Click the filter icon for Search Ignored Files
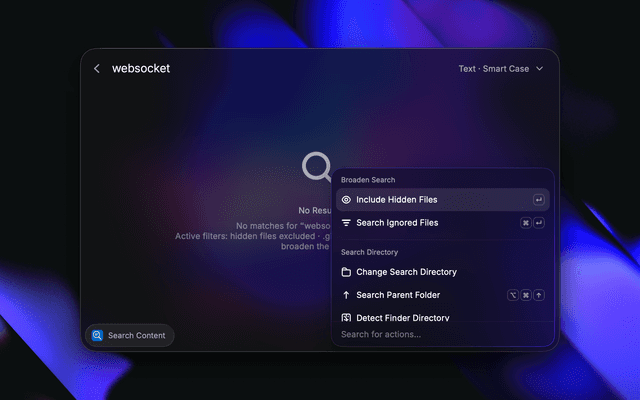Screen dimensions: 640x400 (346, 223)
